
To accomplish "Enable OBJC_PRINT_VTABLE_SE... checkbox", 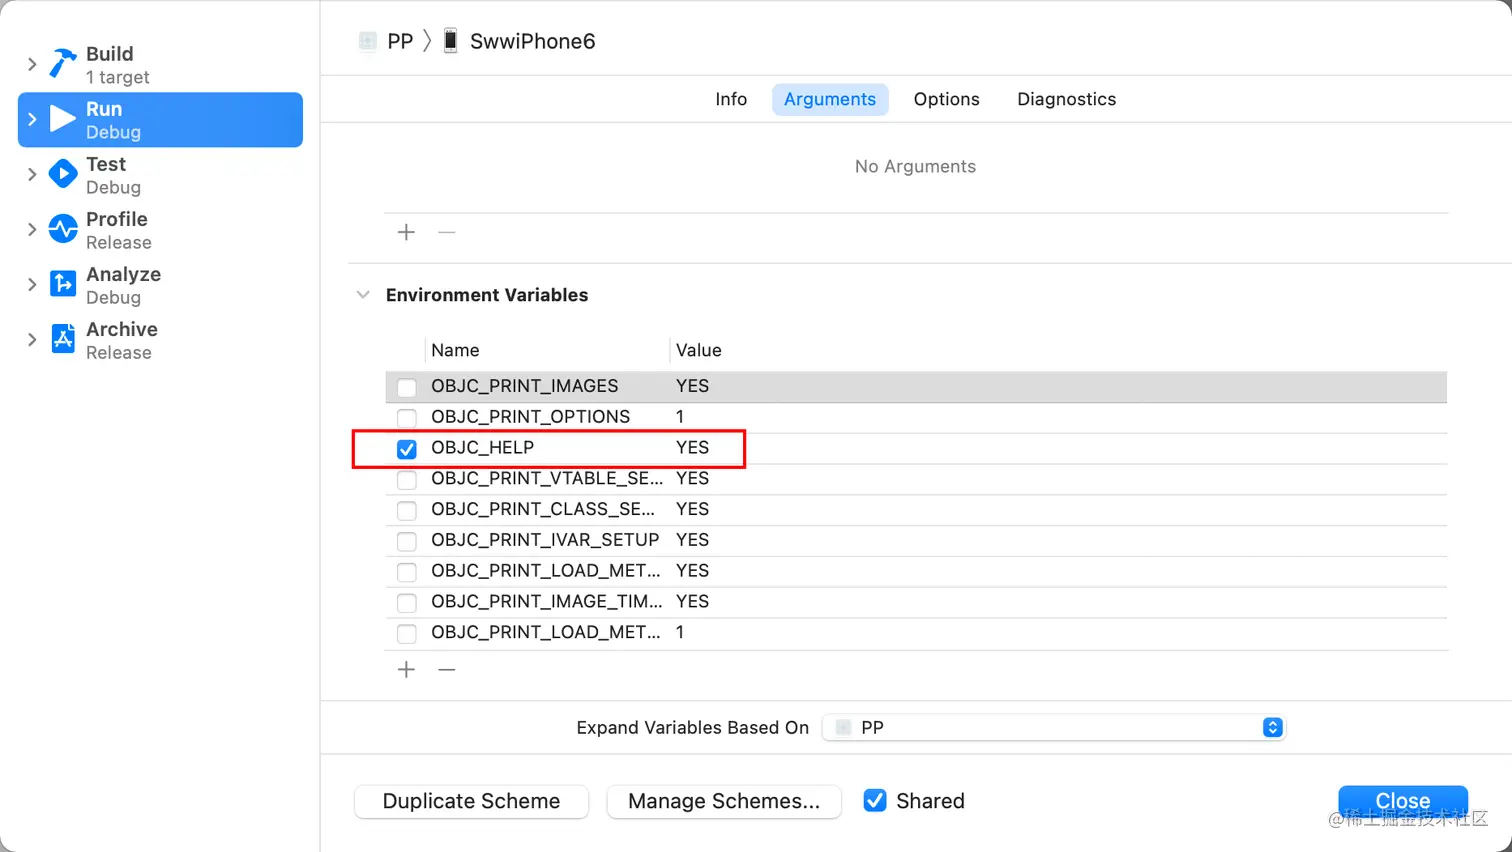I will [x=407, y=480].
